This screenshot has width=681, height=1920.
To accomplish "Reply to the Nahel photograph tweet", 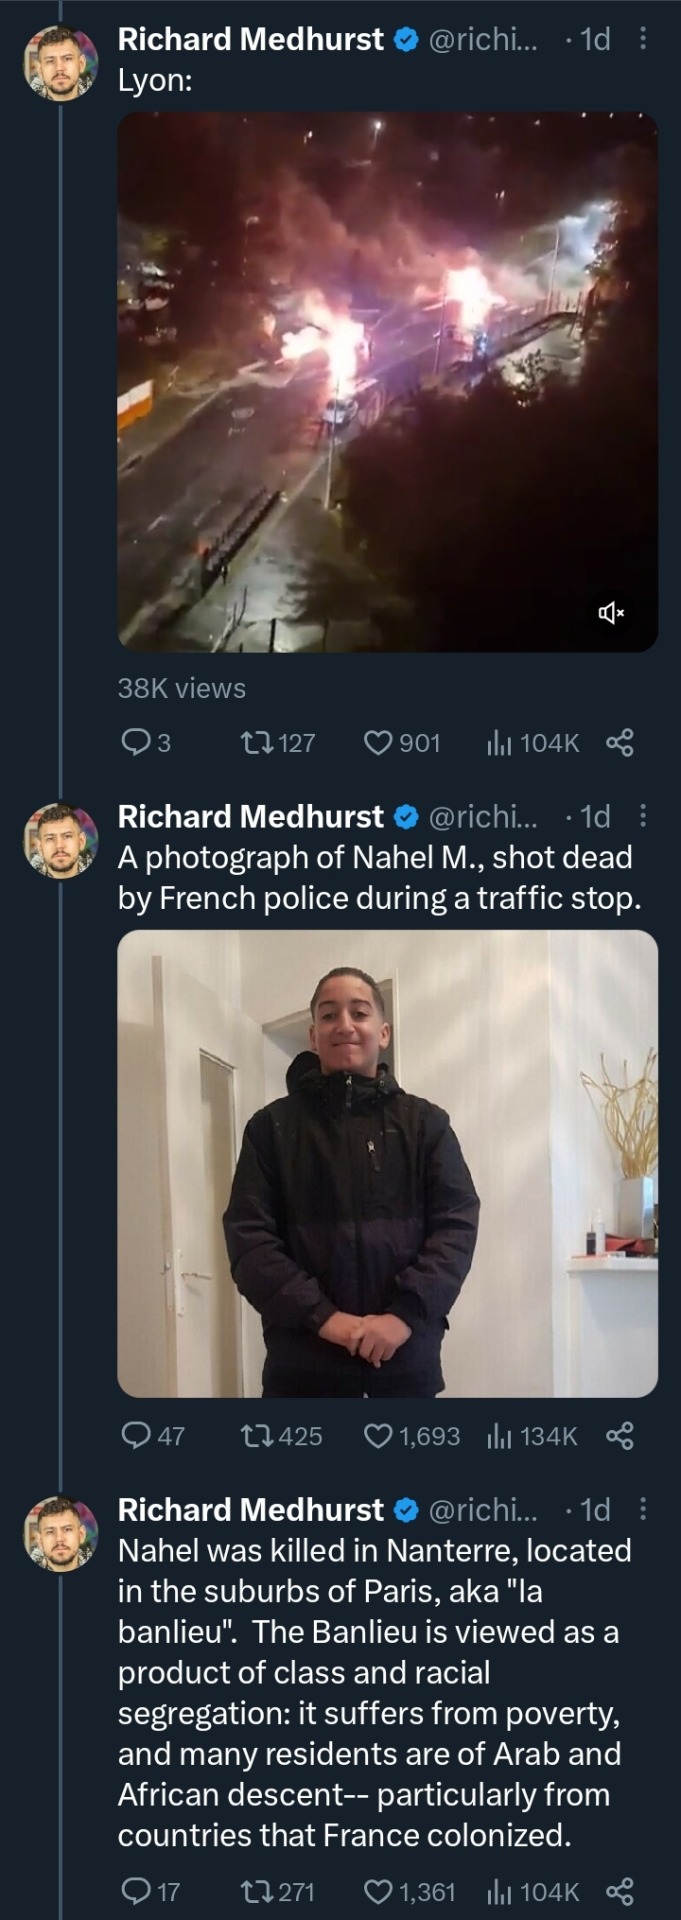I will click(134, 1437).
